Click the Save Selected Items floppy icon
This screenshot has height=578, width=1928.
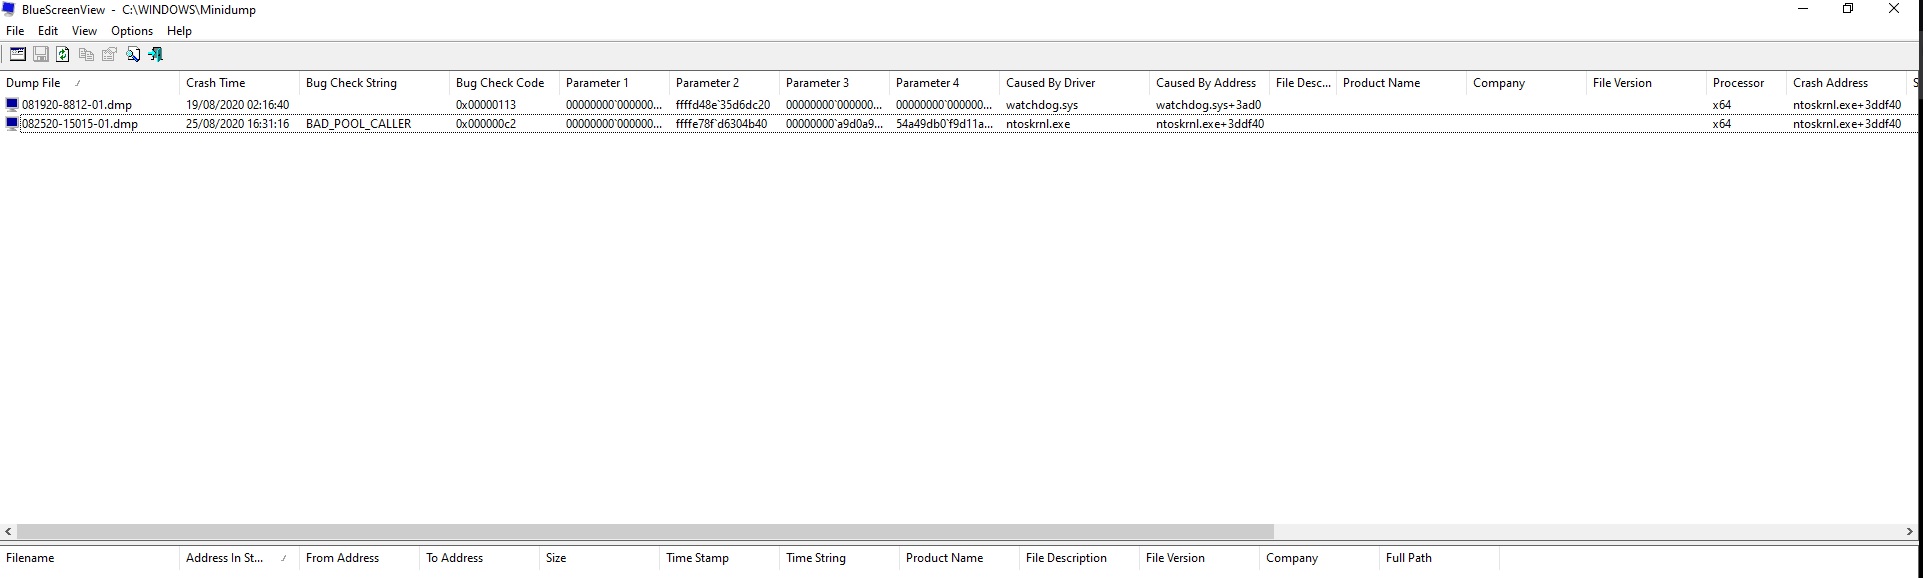[41, 54]
